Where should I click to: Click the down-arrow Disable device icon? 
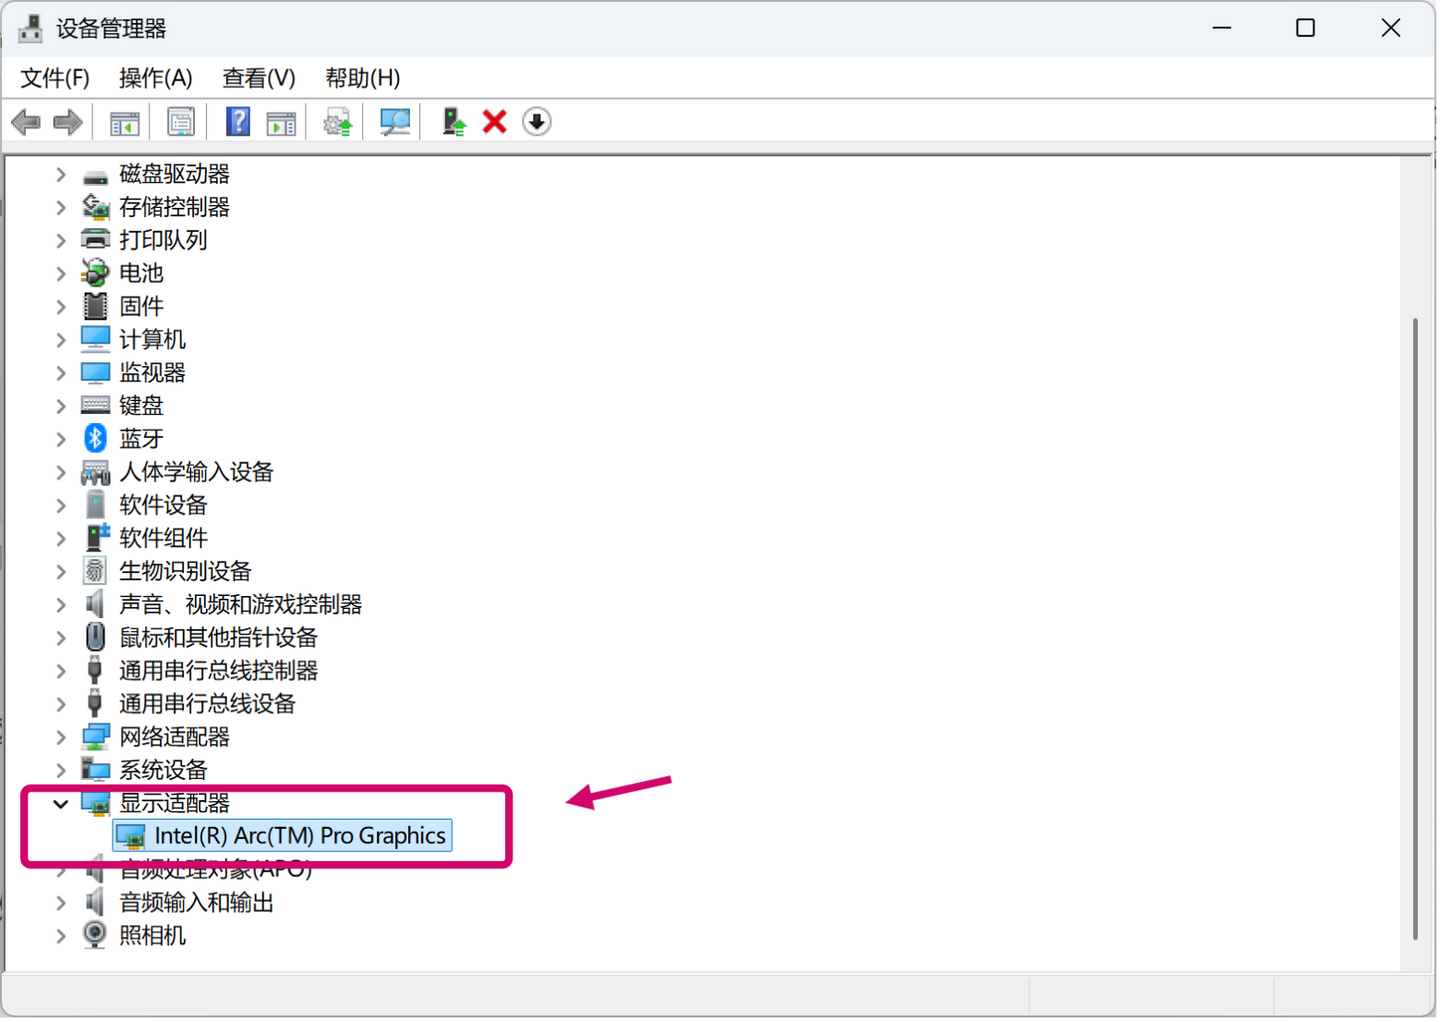click(538, 122)
